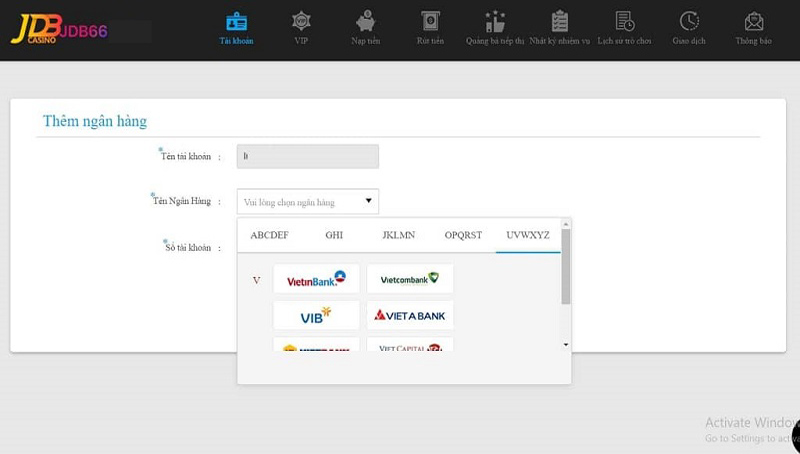The height and width of the screenshot is (454, 800).
Task: Open Quảng bá tiếp thị icon
Action: 494,21
